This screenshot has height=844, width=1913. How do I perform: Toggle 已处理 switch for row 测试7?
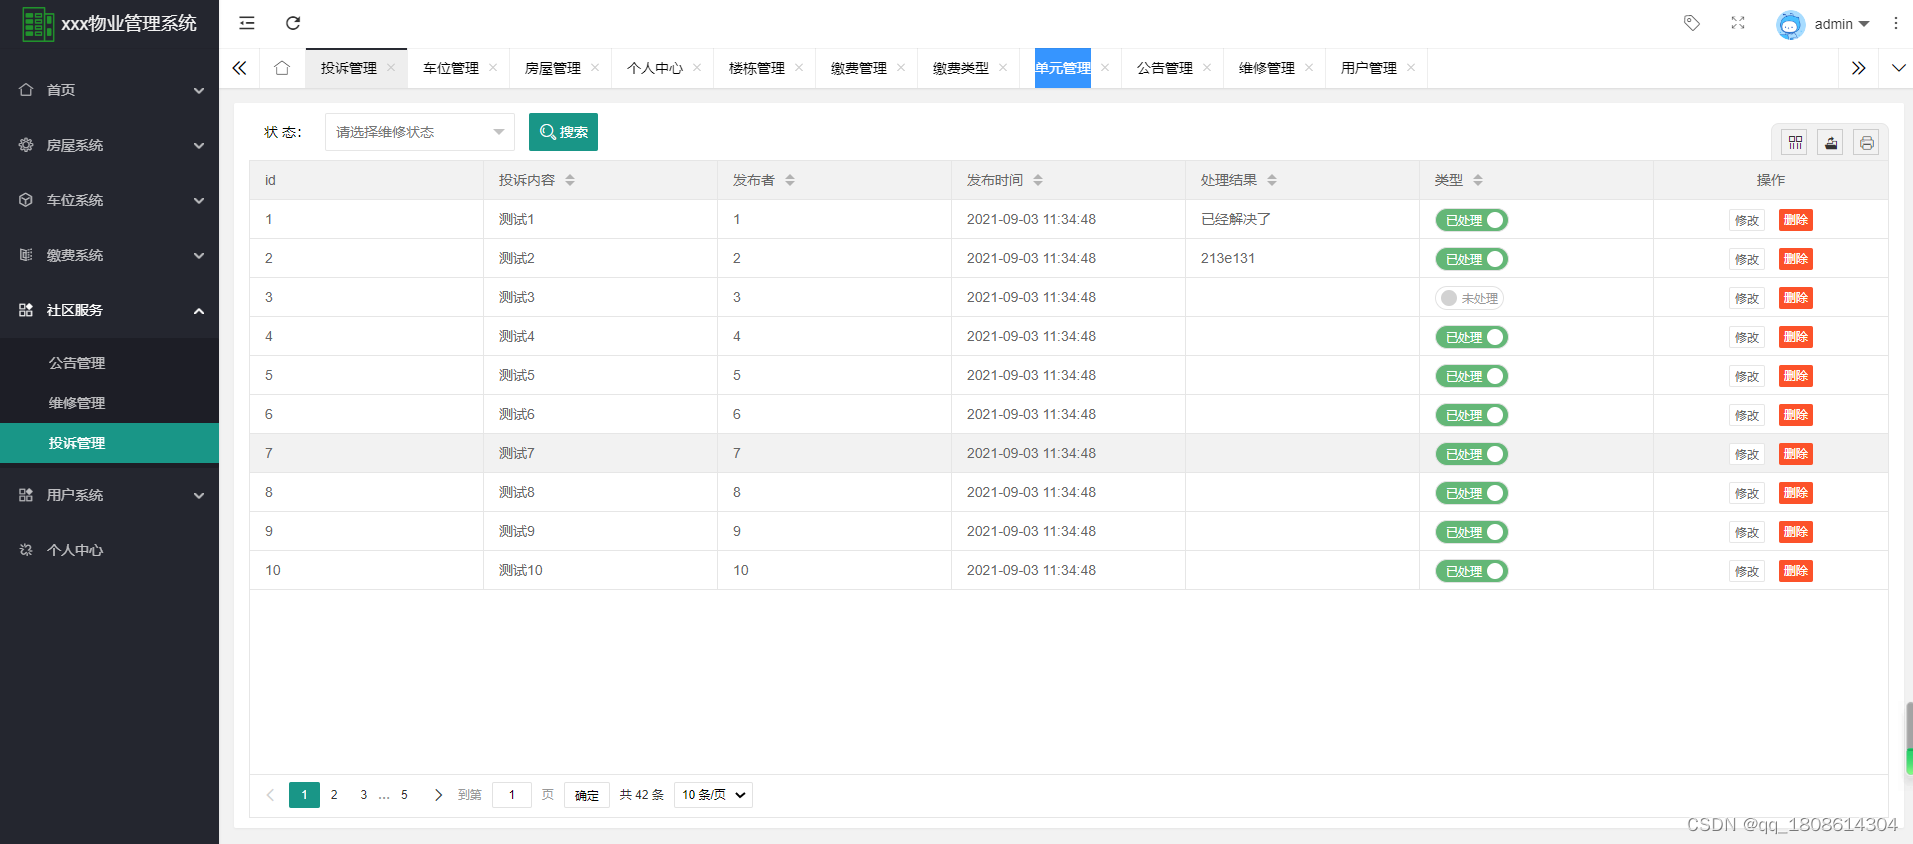tap(1472, 454)
